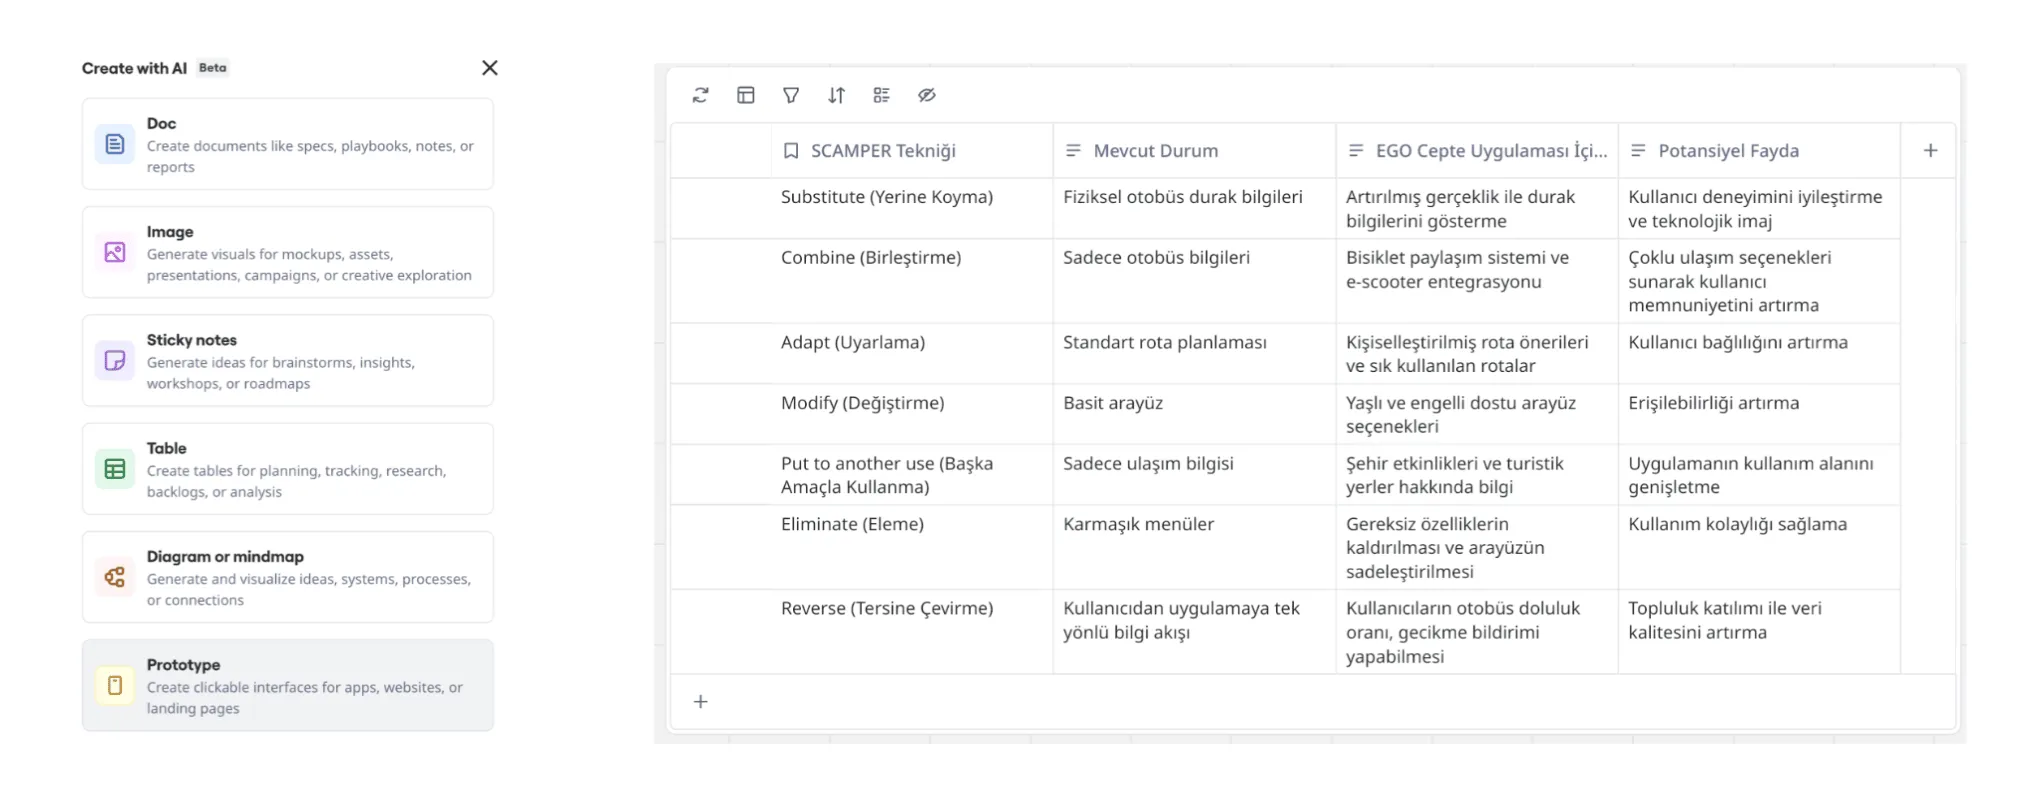Click the refresh sync icon in table toolbar
2043x806 pixels.
pyautogui.click(x=700, y=95)
